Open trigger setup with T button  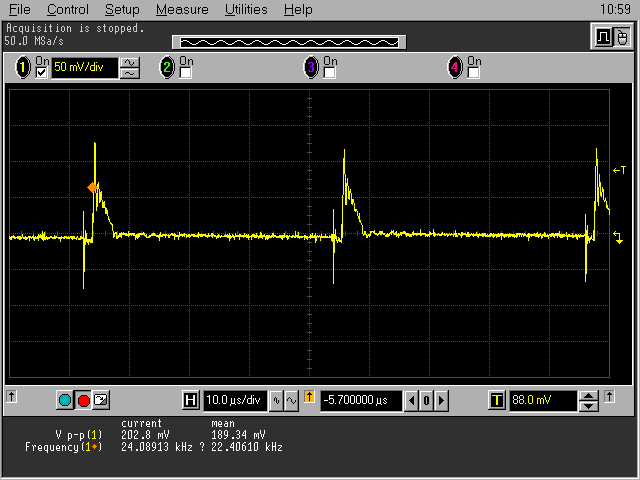(496, 401)
